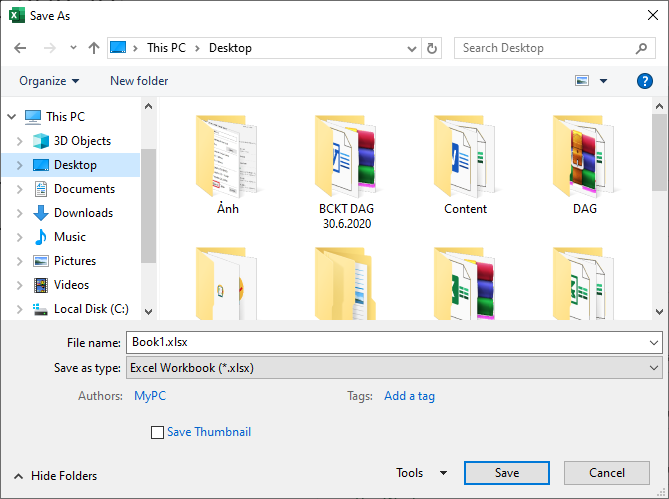
Task: Select the Ảnh folder
Action: [x=227, y=165]
